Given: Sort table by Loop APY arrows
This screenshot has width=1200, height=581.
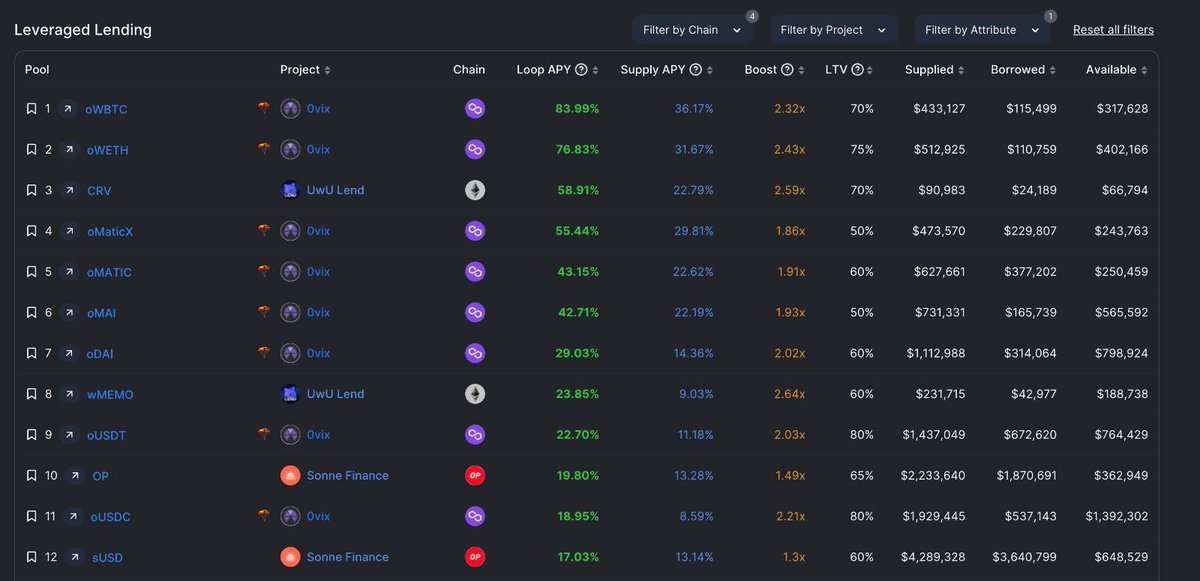Looking at the screenshot, I should [x=596, y=70].
